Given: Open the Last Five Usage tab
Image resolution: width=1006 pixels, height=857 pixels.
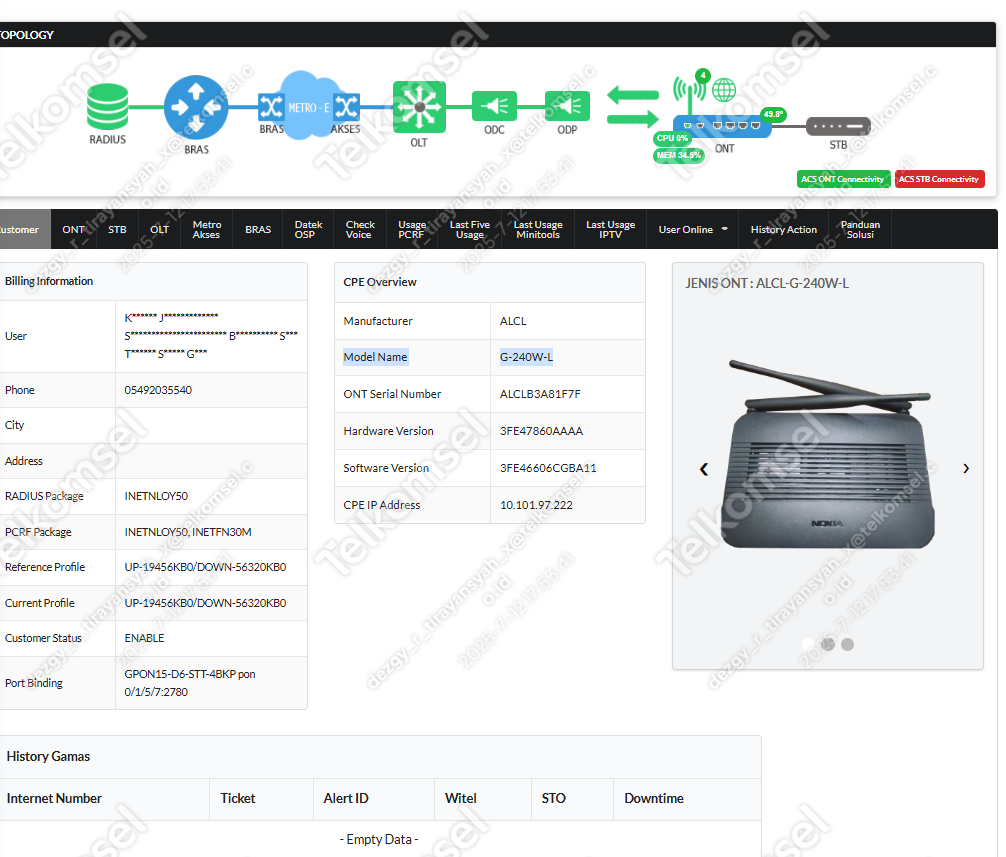Looking at the screenshot, I should (x=470, y=230).
